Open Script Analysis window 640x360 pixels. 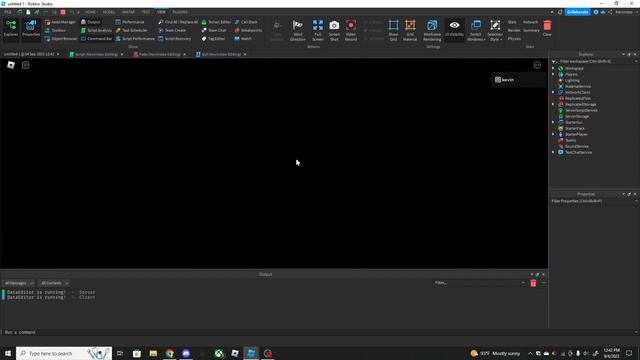coord(96,30)
